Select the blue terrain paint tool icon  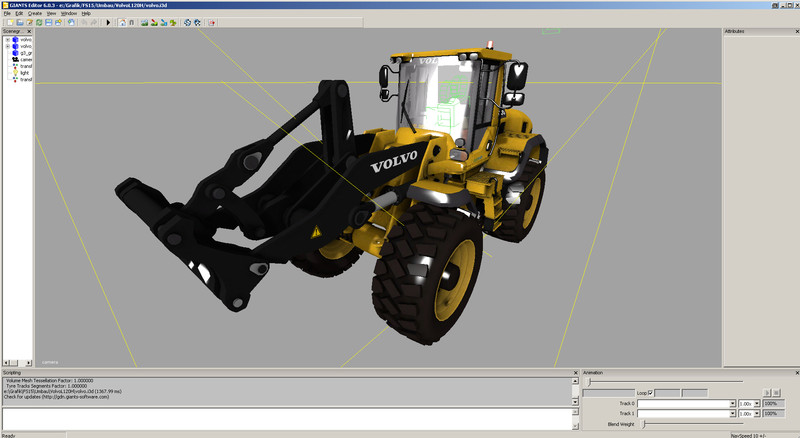(164, 22)
